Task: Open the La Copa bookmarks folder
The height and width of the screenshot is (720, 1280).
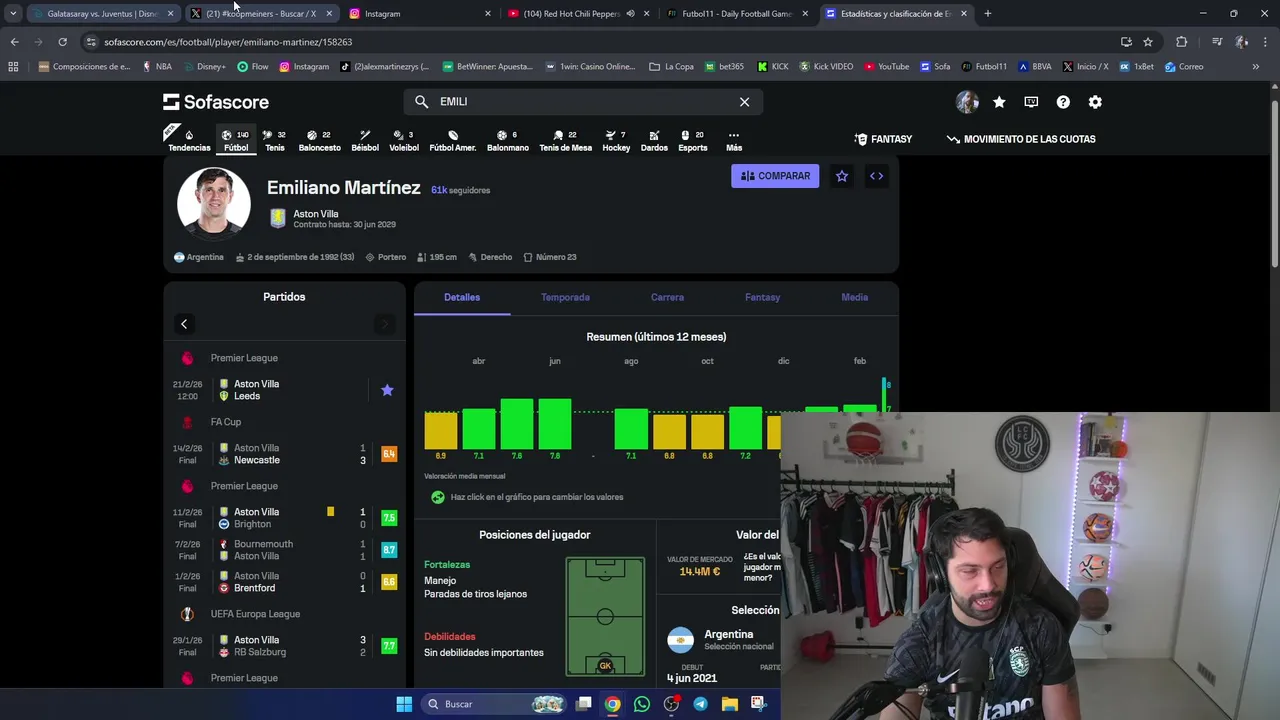Action: (x=671, y=67)
